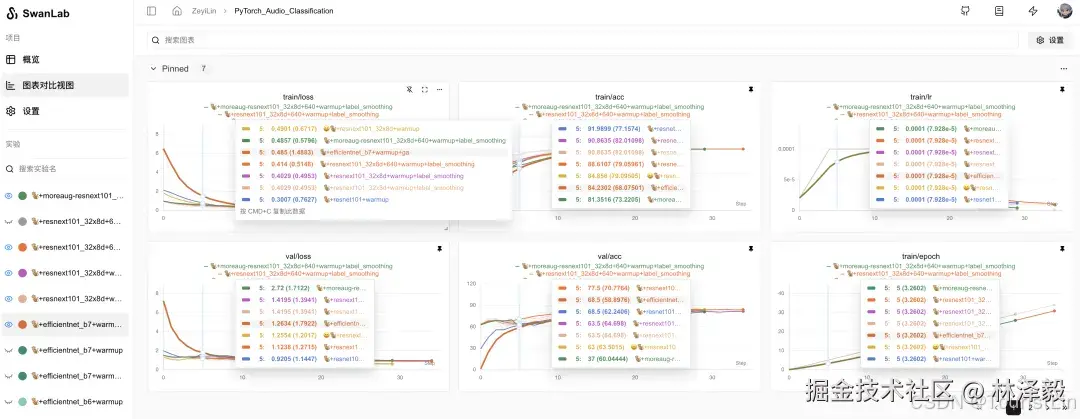Open Pinned section more options menu
1080x419 pixels.
pyautogui.click(x=1064, y=69)
